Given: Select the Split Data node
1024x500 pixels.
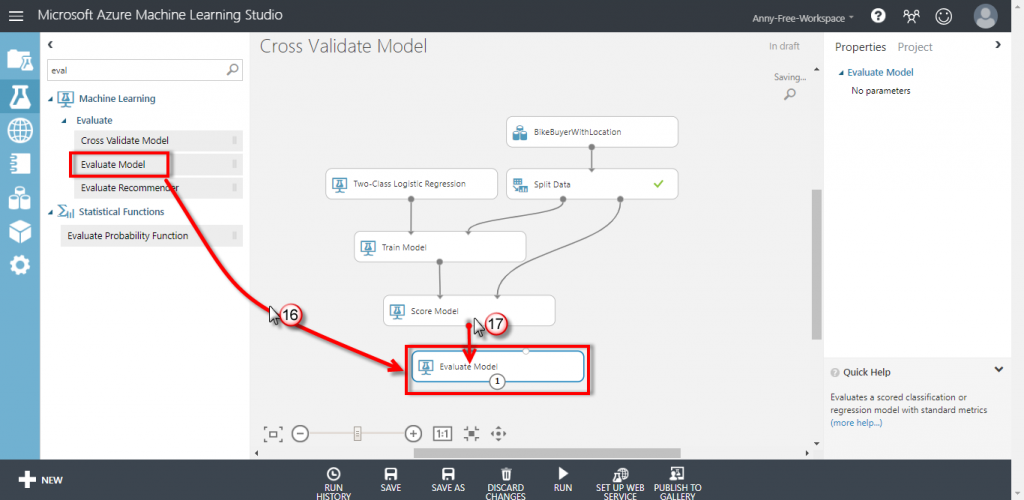Looking at the screenshot, I should (x=592, y=184).
